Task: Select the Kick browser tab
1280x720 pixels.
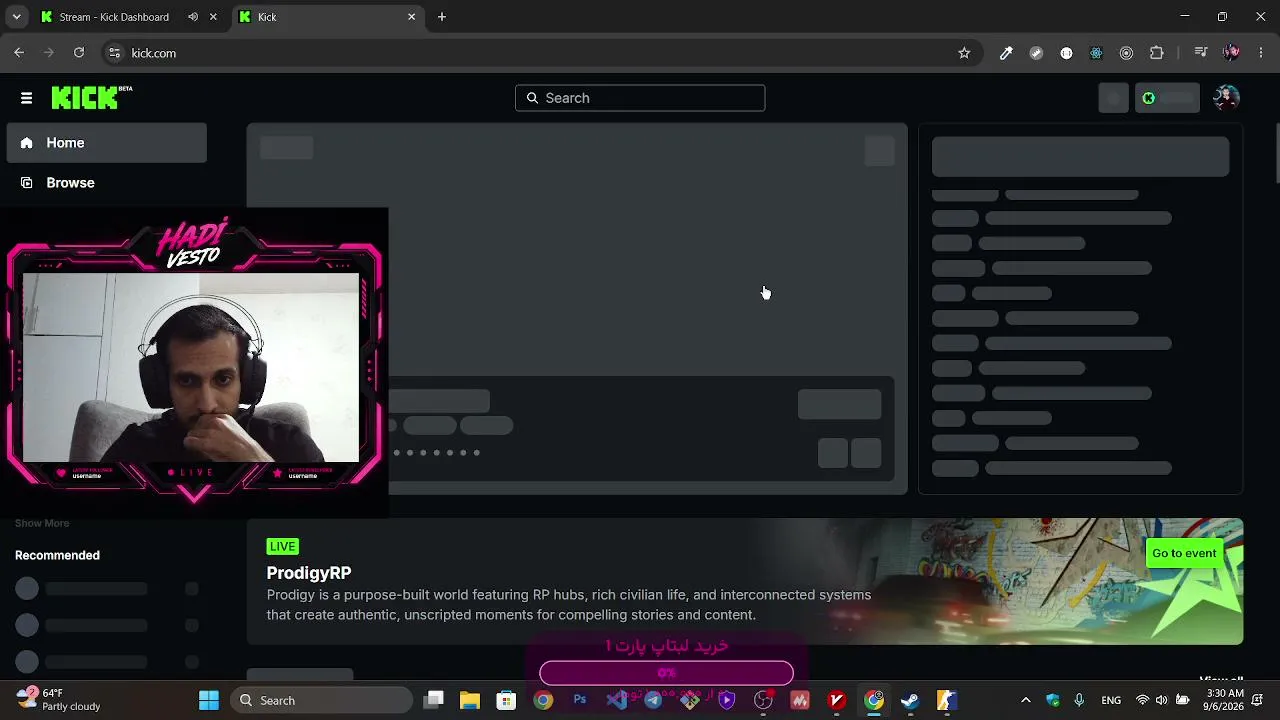Action: click(328, 17)
